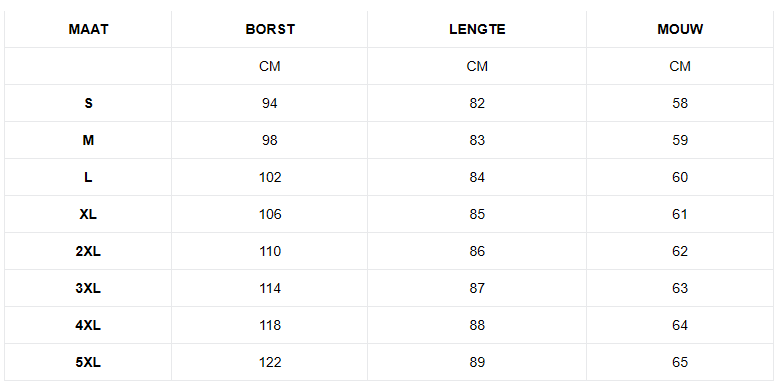780x388 pixels.
Task: Select the 4XL size label
Action: 88,325
